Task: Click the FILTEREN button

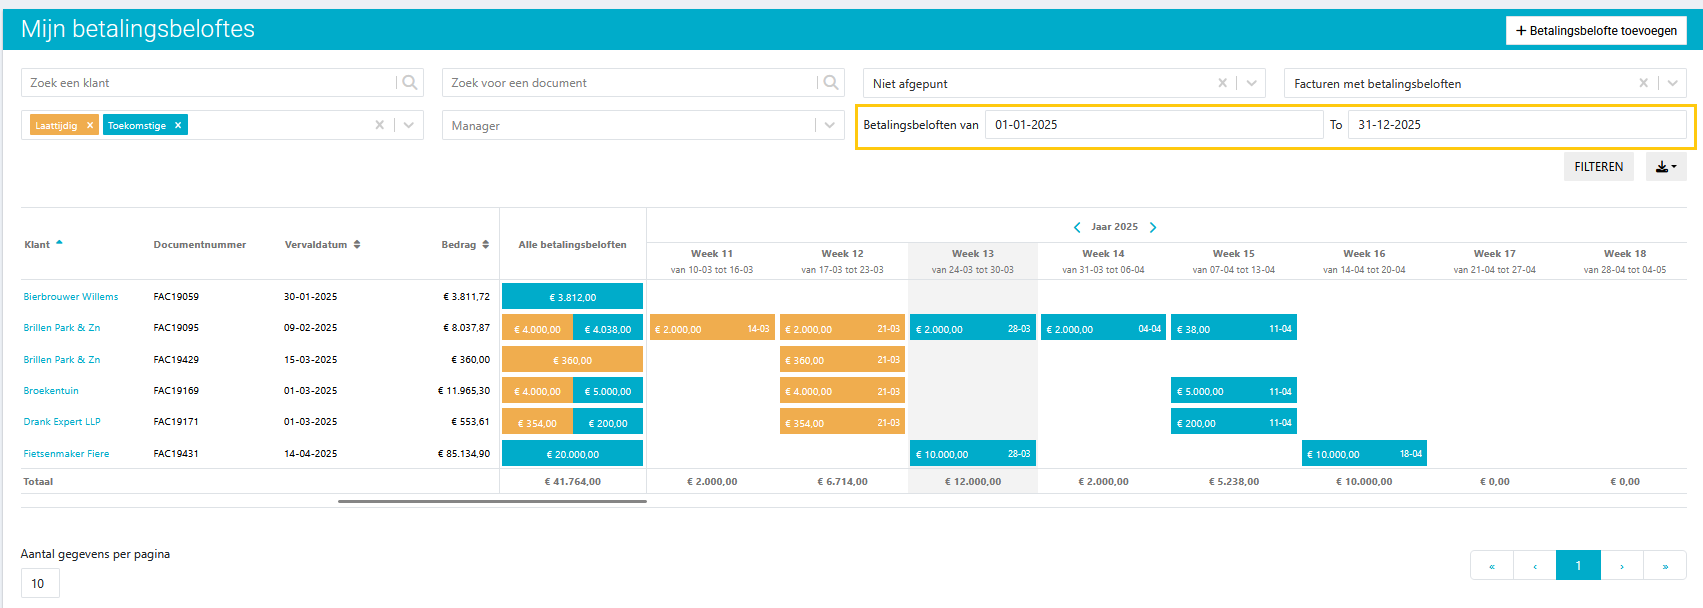Action: [1598, 167]
